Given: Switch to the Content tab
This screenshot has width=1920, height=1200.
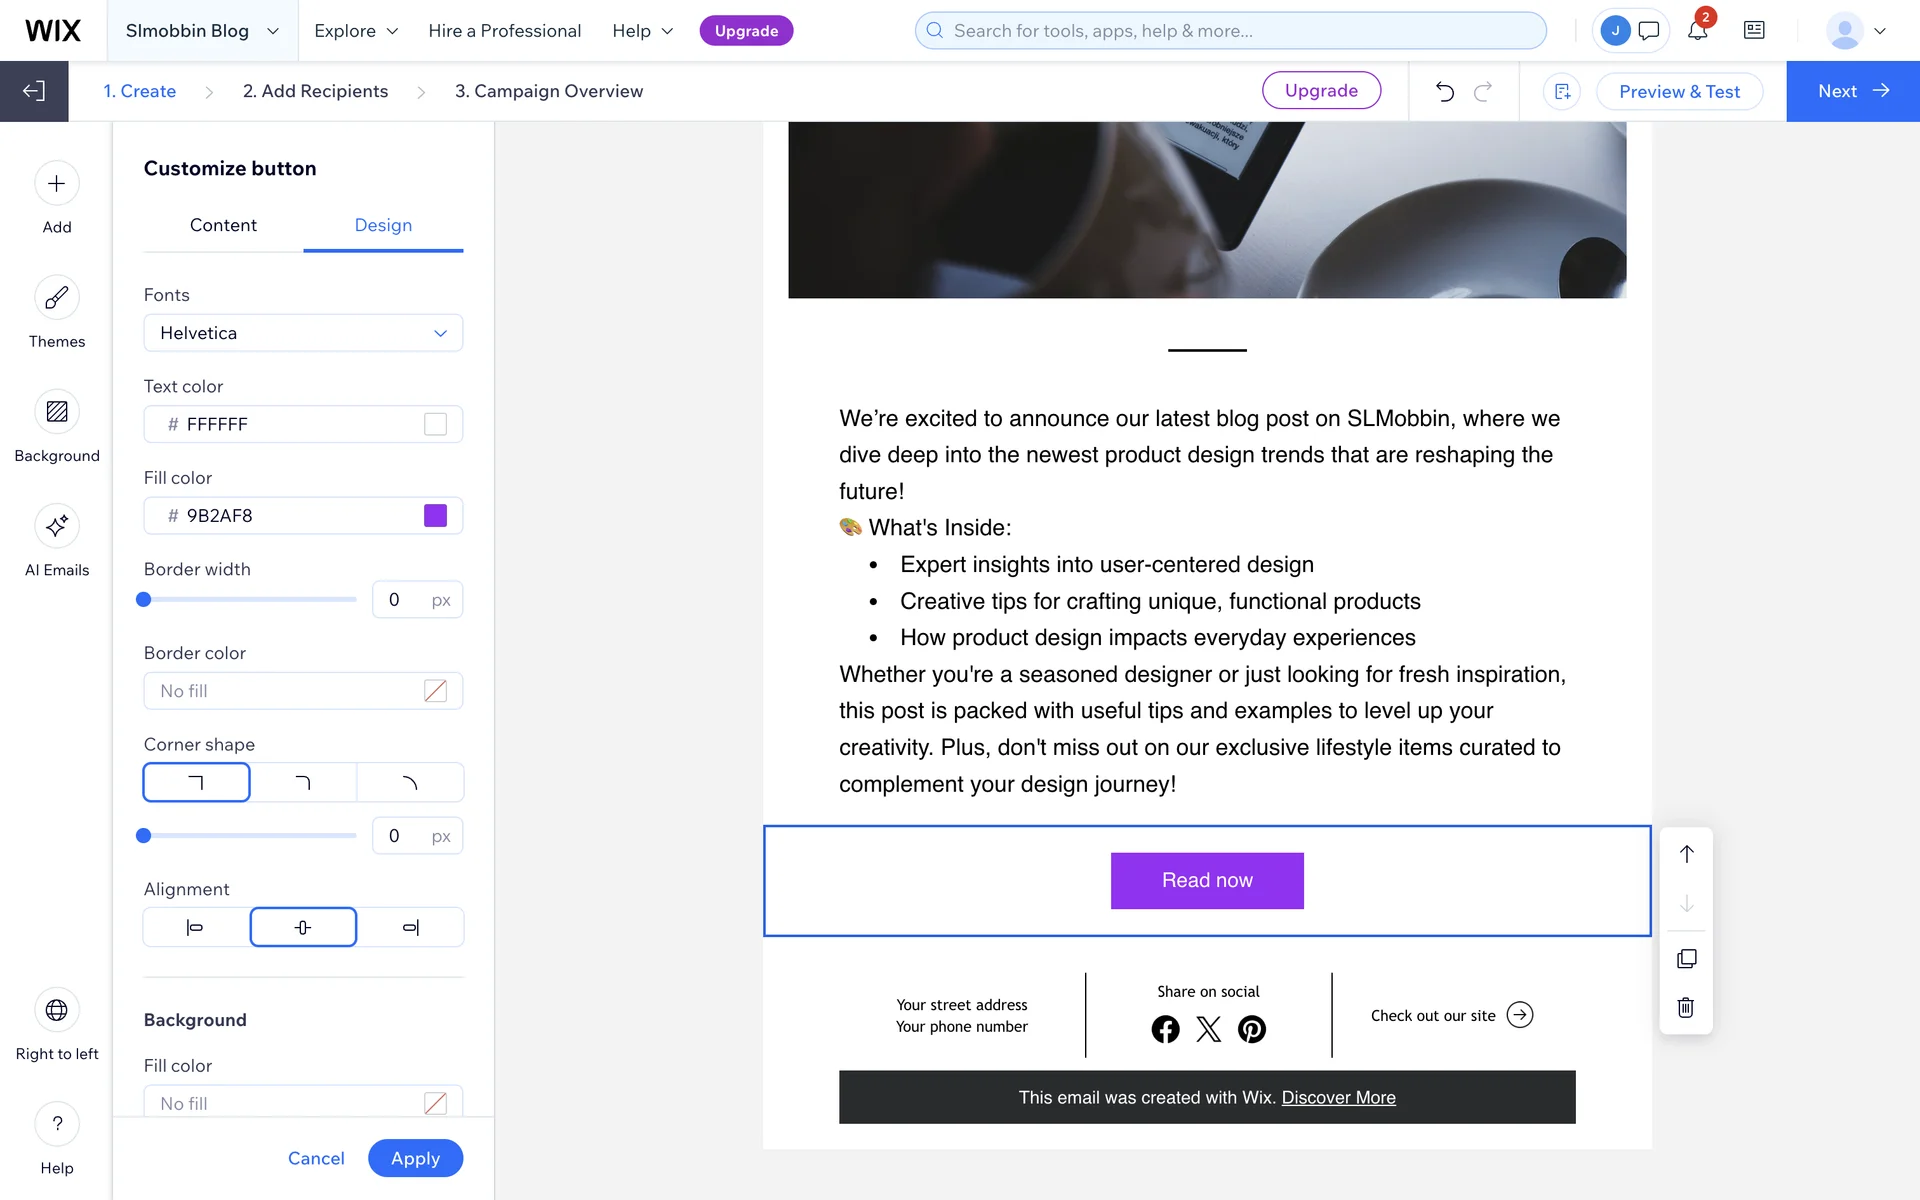Looking at the screenshot, I should [223, 226].
